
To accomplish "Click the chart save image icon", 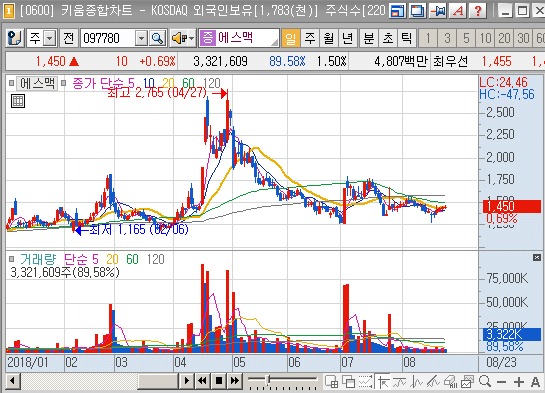I will [467, 382].
